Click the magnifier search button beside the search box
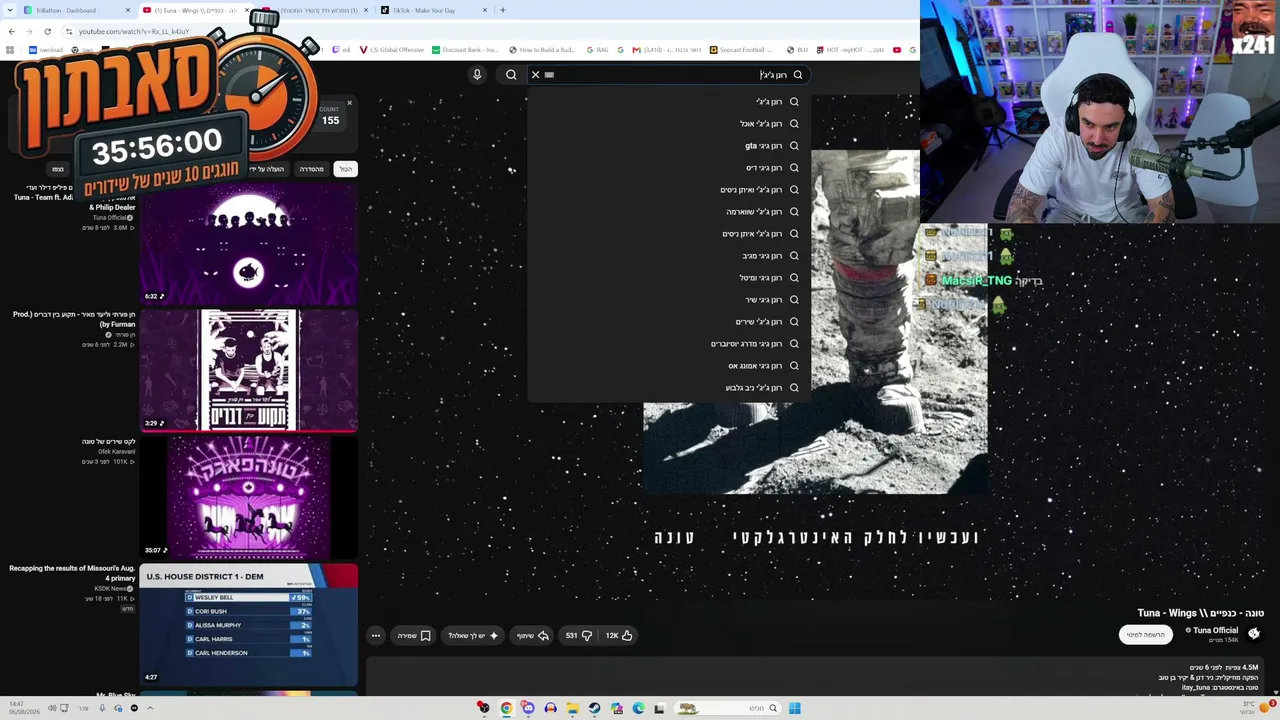Viewport: 1280px width, 720px height. [511, 75]
